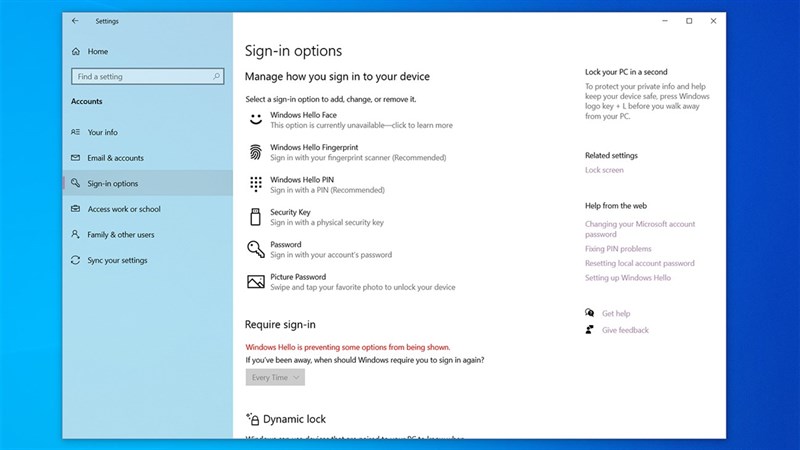Click the Give feedback link
Screen dimensions: 800x450
(625, 330)
